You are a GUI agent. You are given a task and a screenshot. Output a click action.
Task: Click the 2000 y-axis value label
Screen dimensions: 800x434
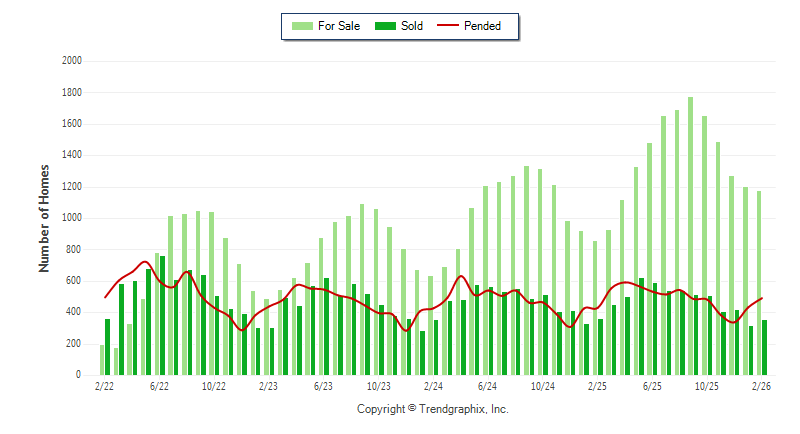[71, 61]
